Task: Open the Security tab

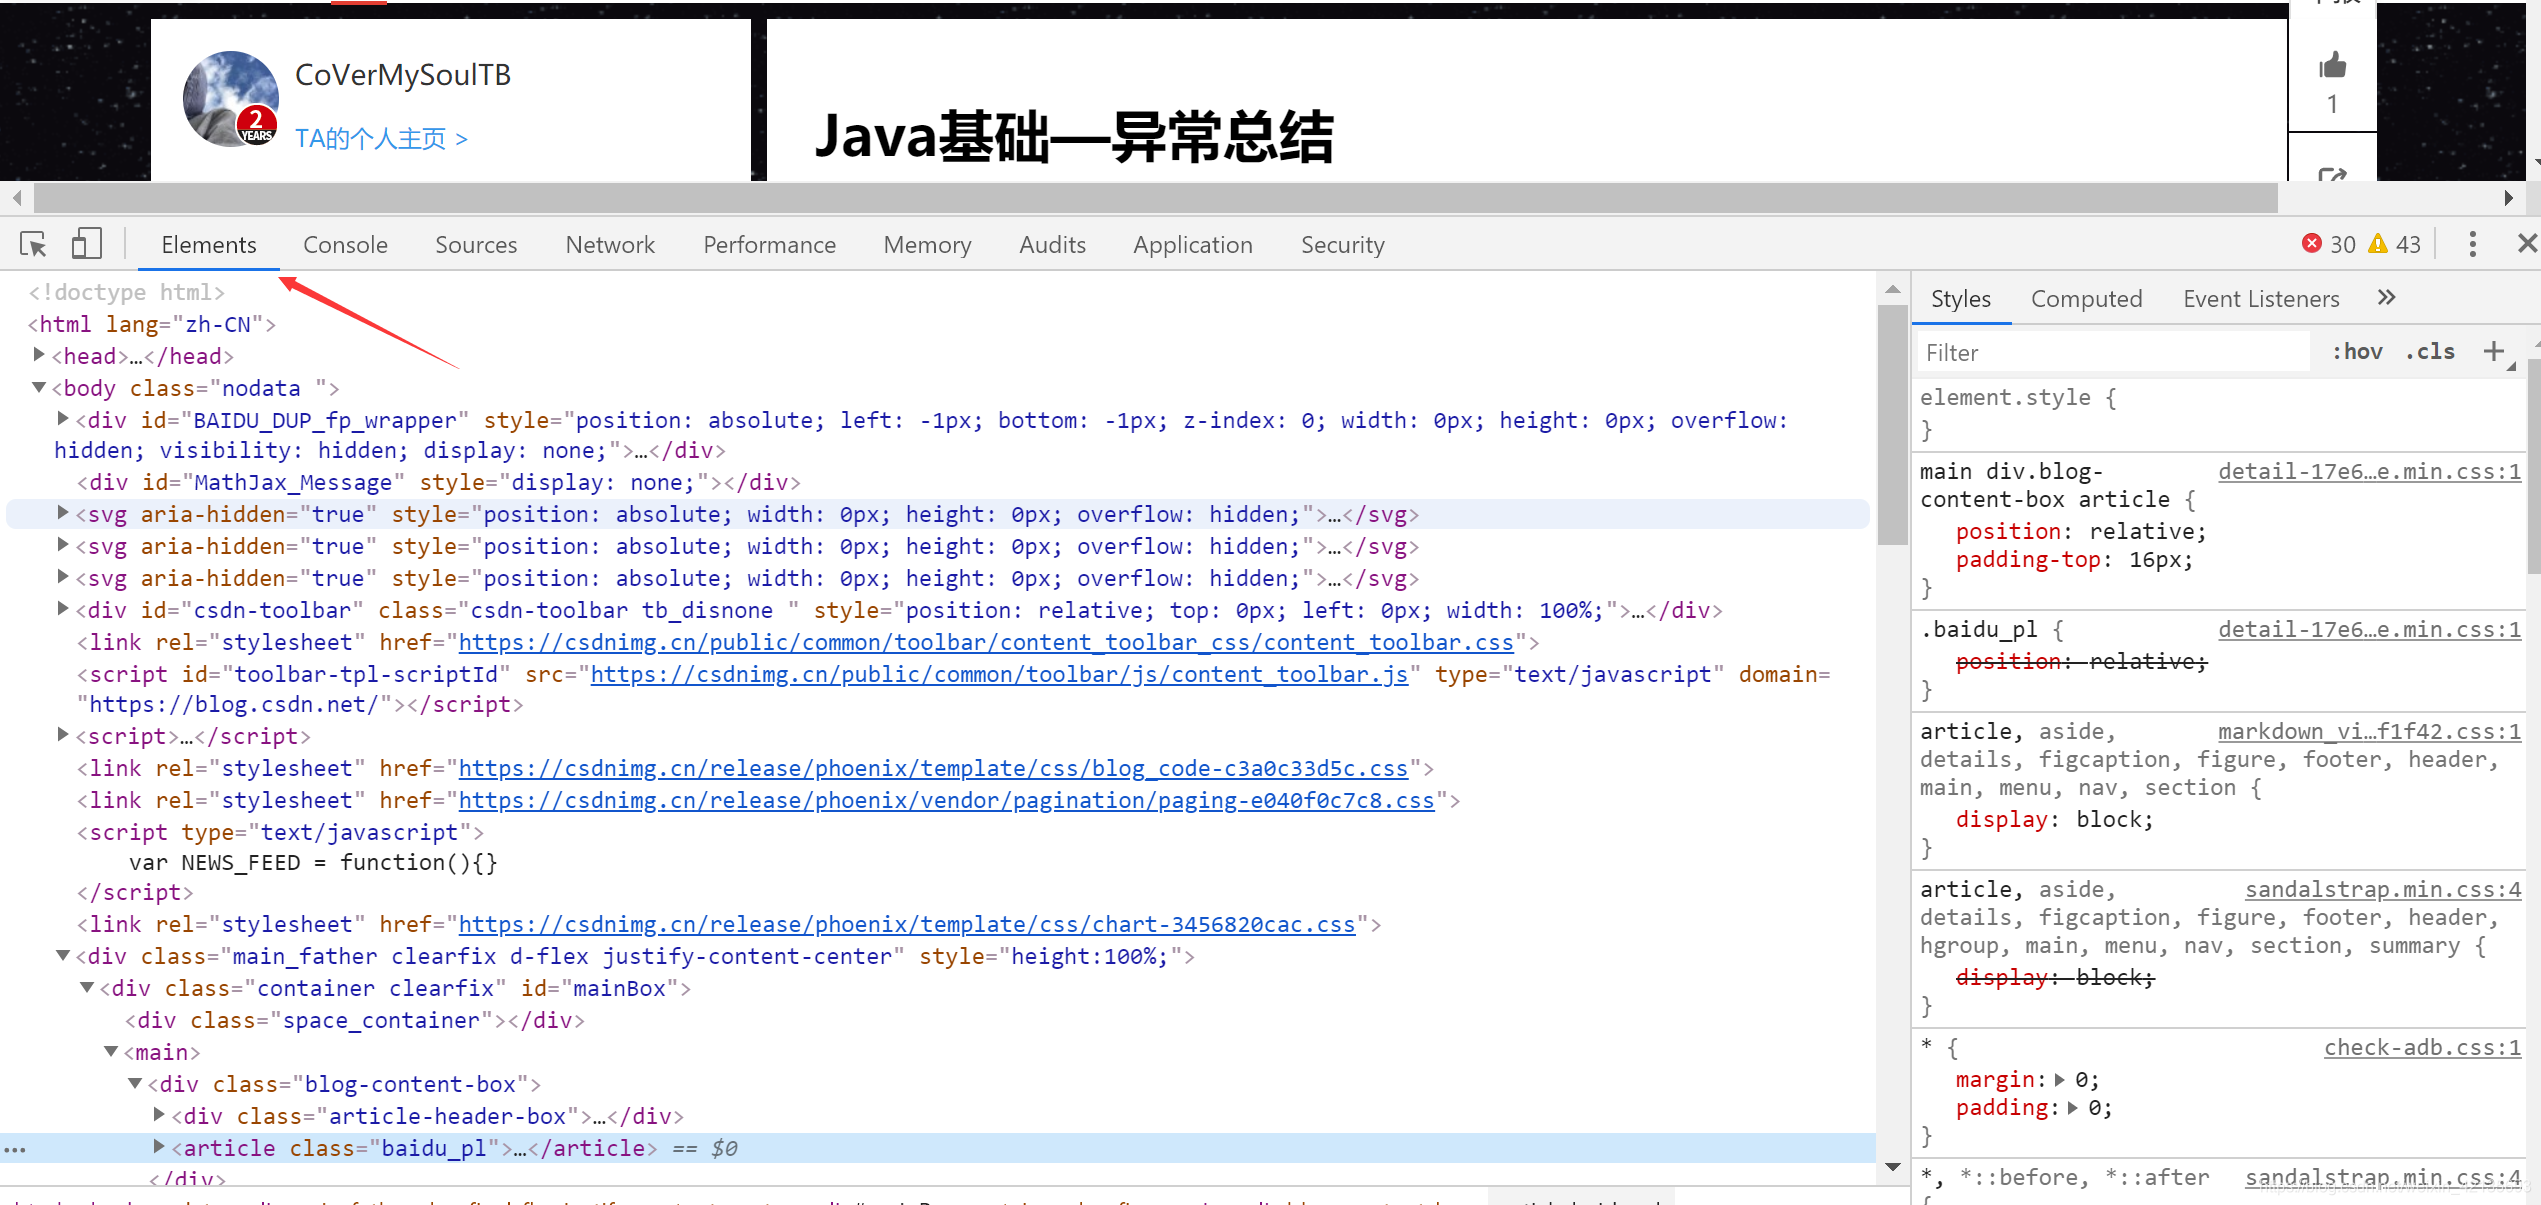Action: 1342,245
